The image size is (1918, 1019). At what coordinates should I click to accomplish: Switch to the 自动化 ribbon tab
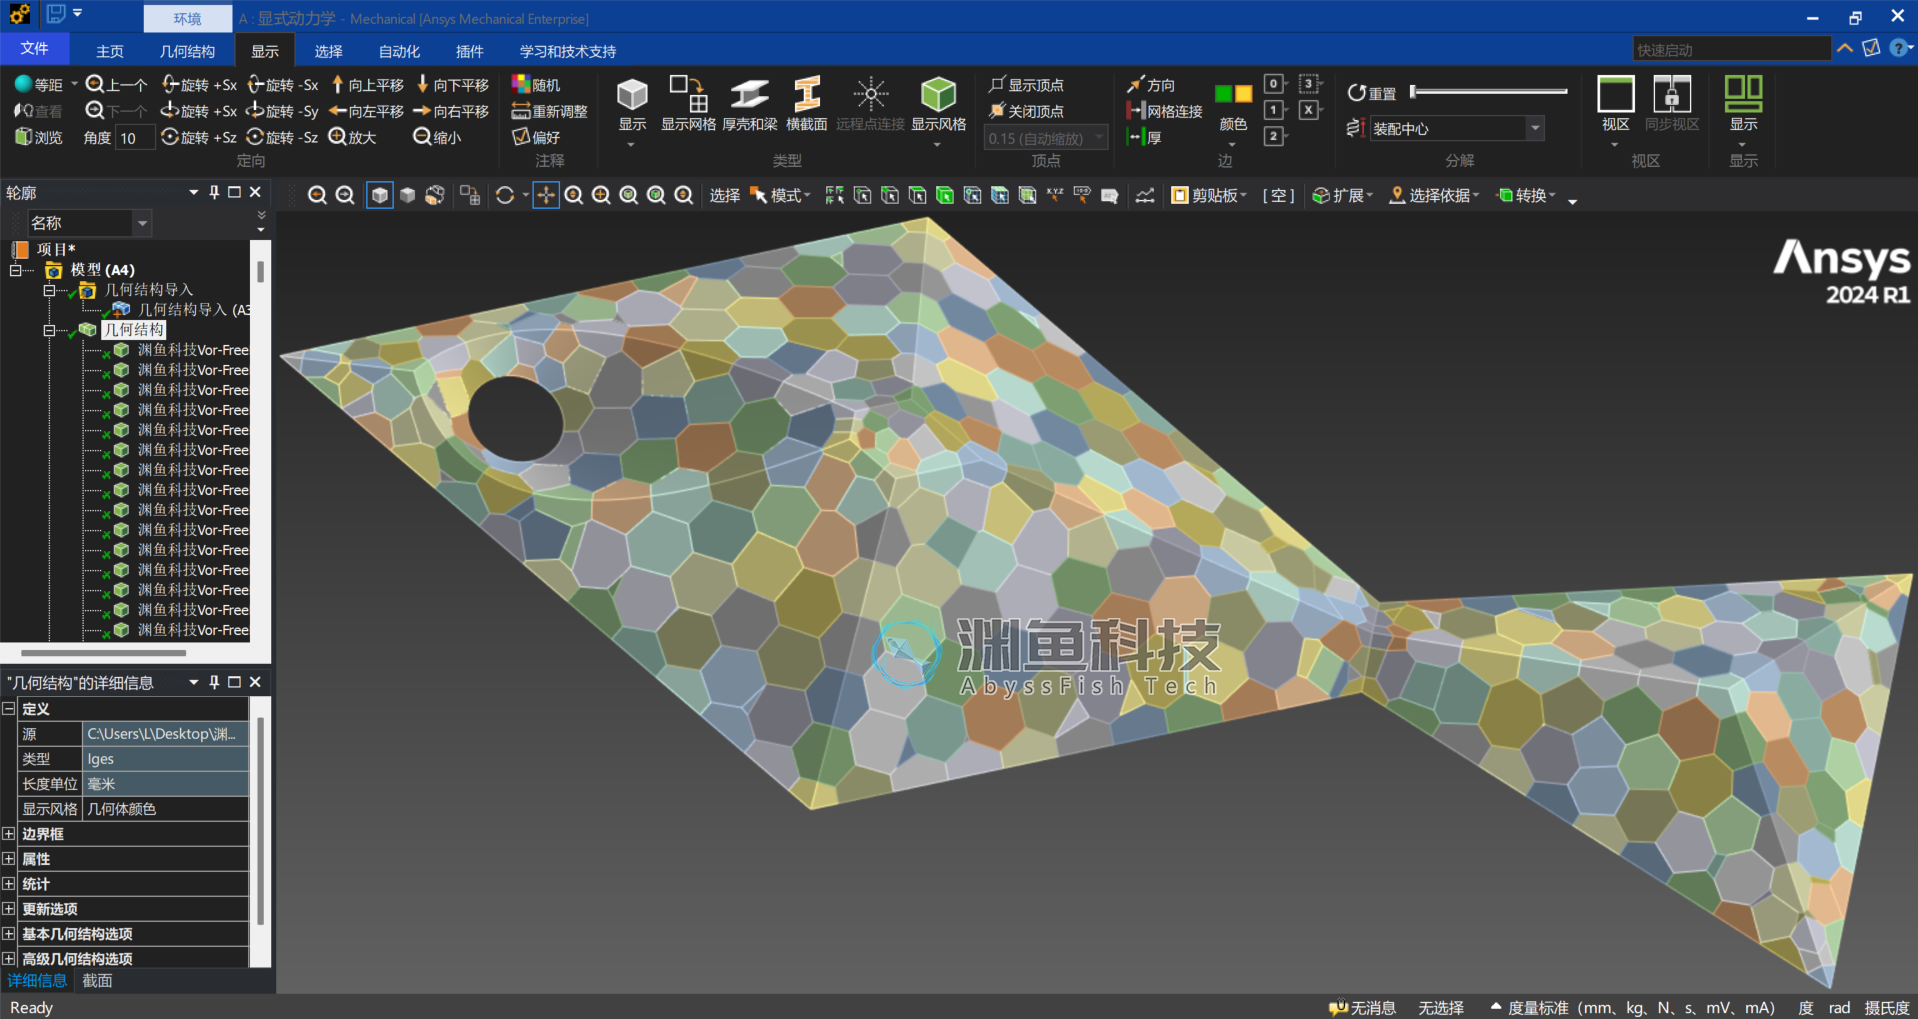[x=399, y=51]
